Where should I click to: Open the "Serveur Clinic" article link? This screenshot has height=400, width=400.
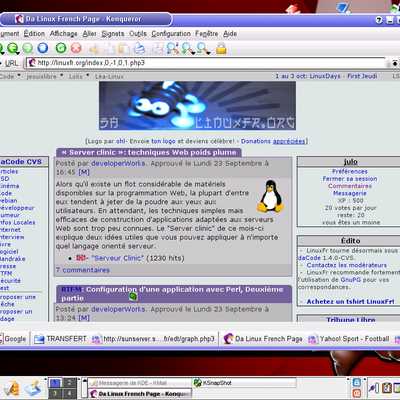click(x=117, y=258)
